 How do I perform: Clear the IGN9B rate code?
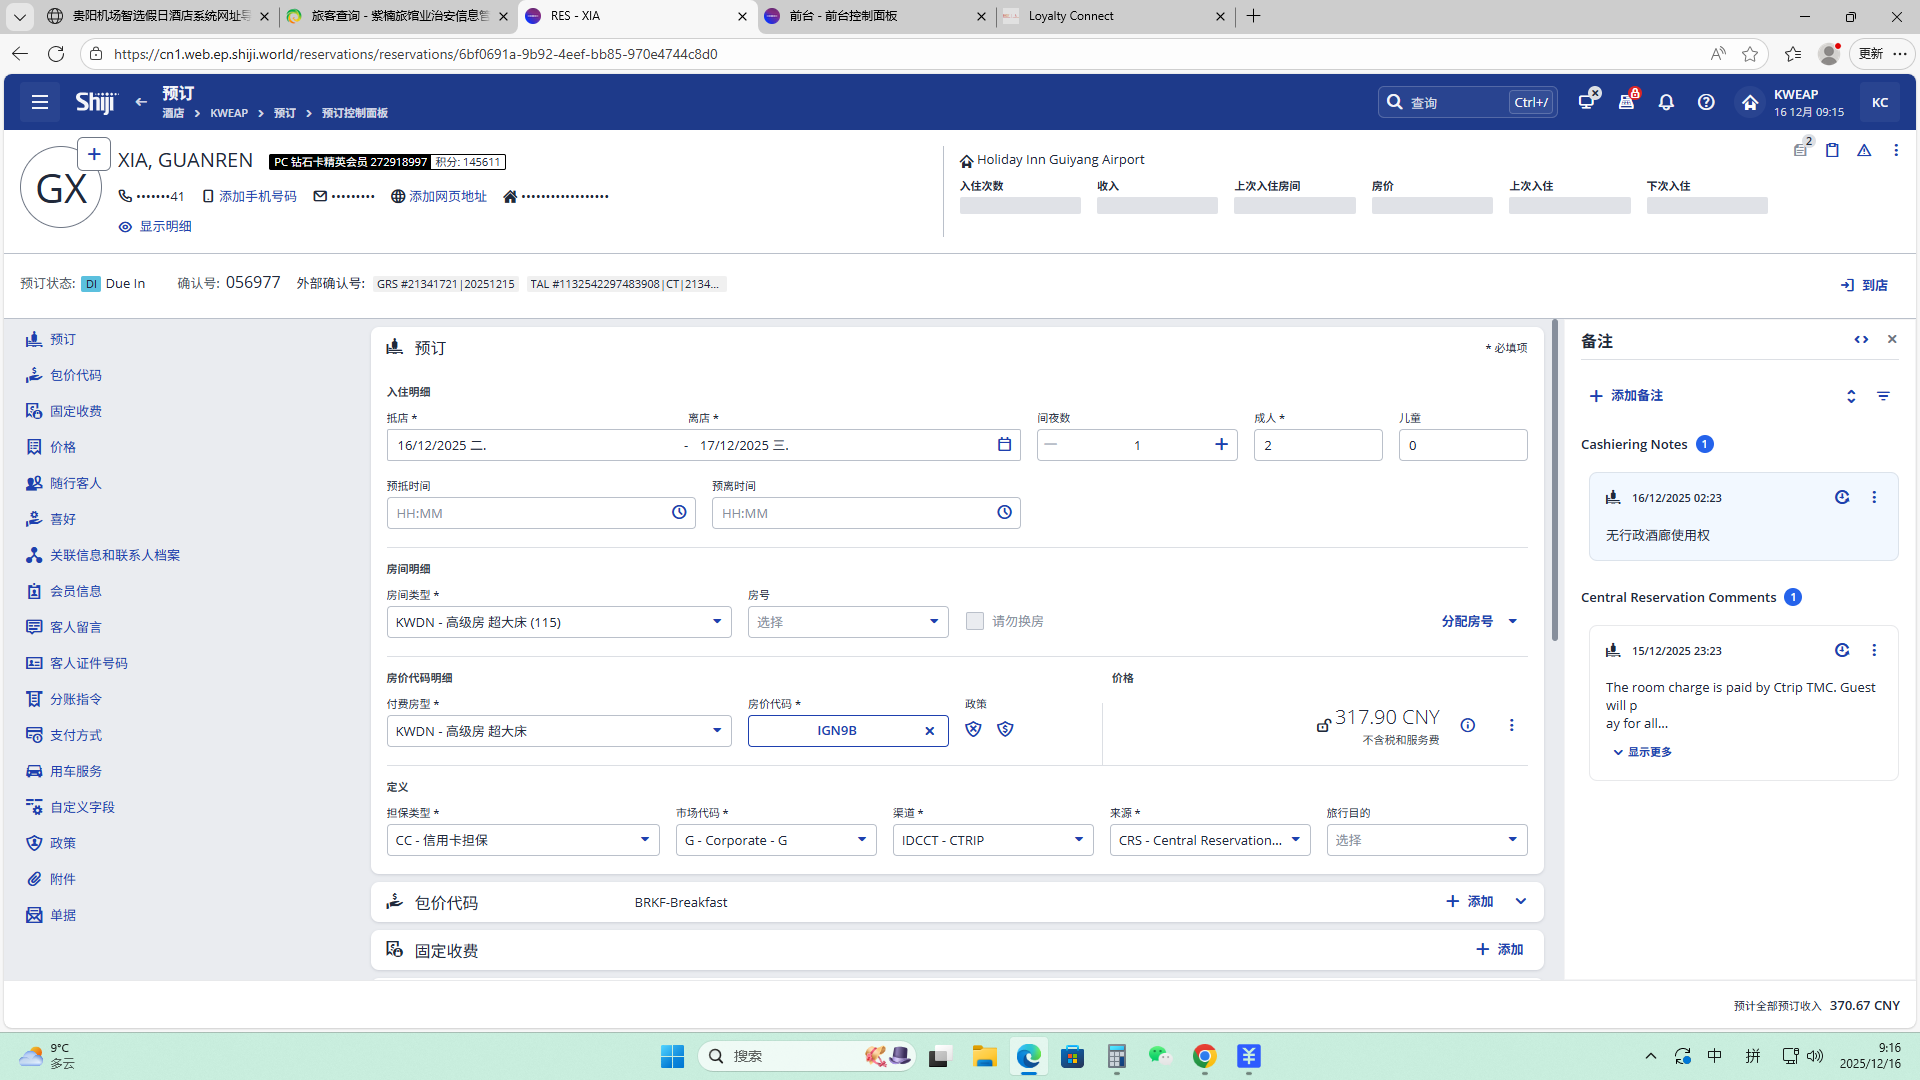tap(929, 731)
